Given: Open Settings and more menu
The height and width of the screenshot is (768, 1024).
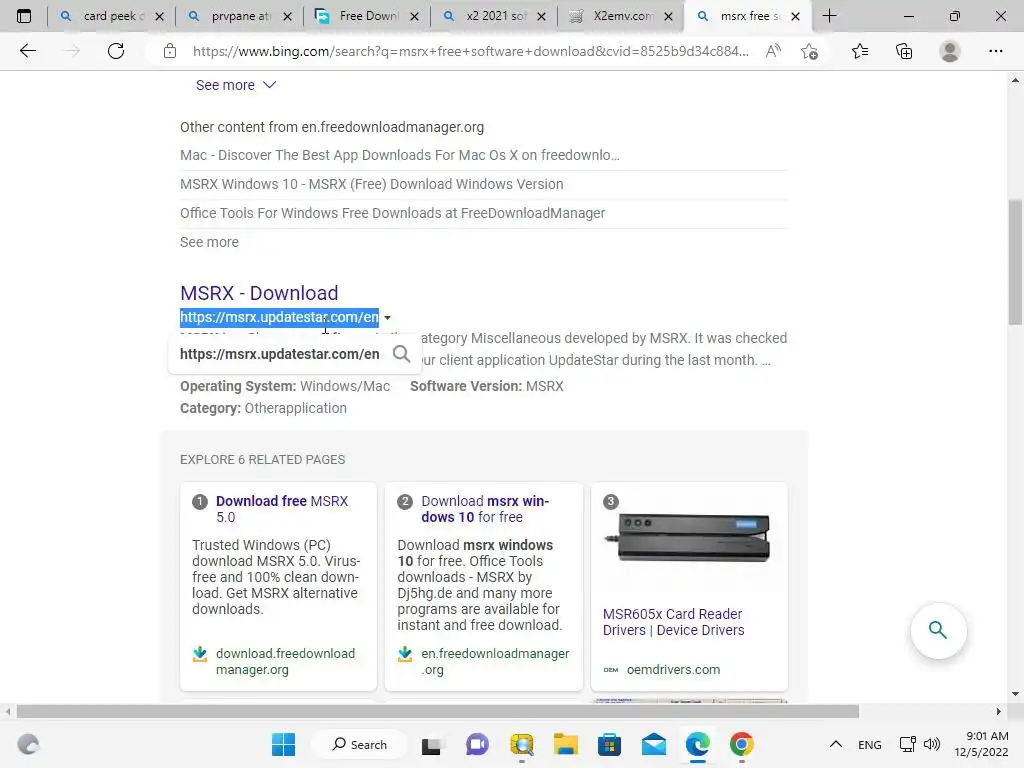Looking at the screenshot, I should [x=995, y=51].
